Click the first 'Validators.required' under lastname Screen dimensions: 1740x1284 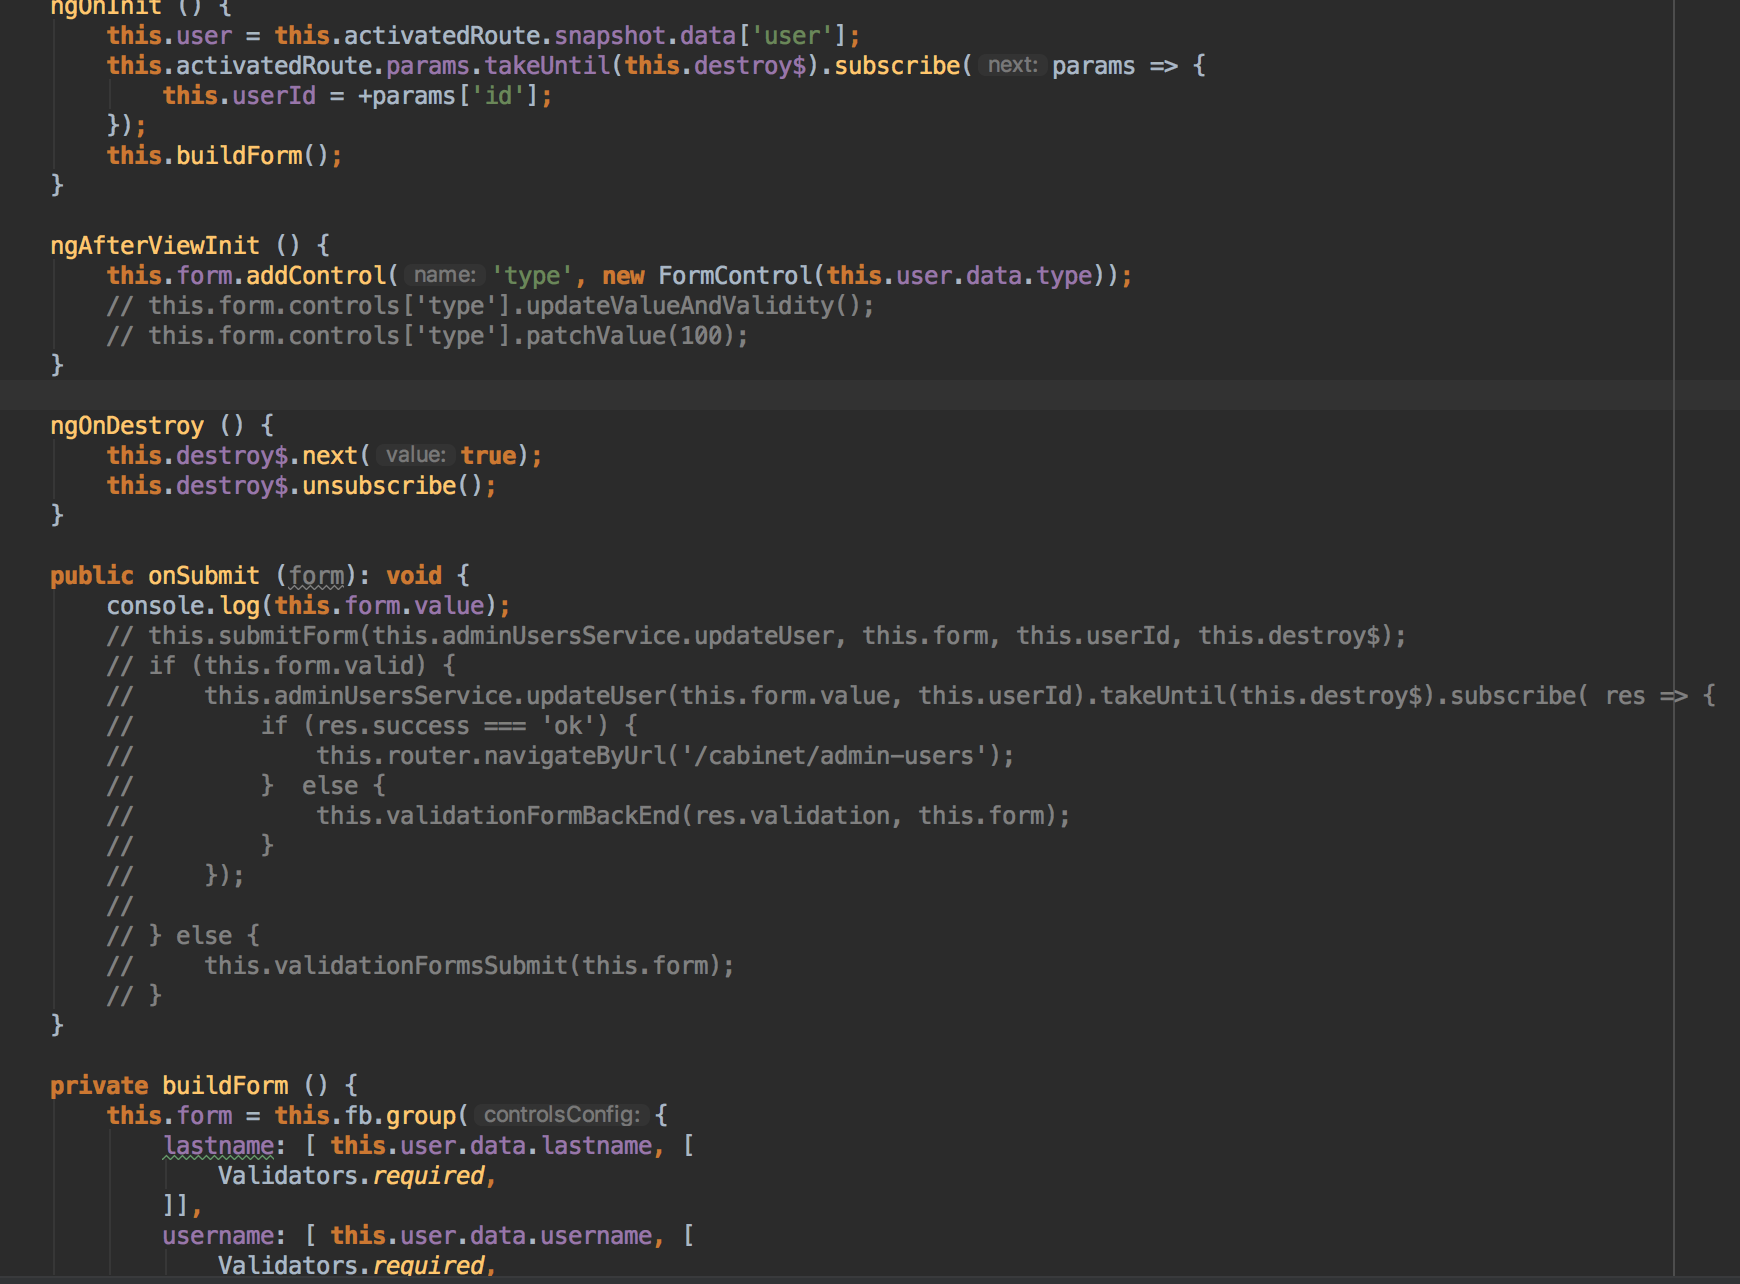pos(351,1176)
